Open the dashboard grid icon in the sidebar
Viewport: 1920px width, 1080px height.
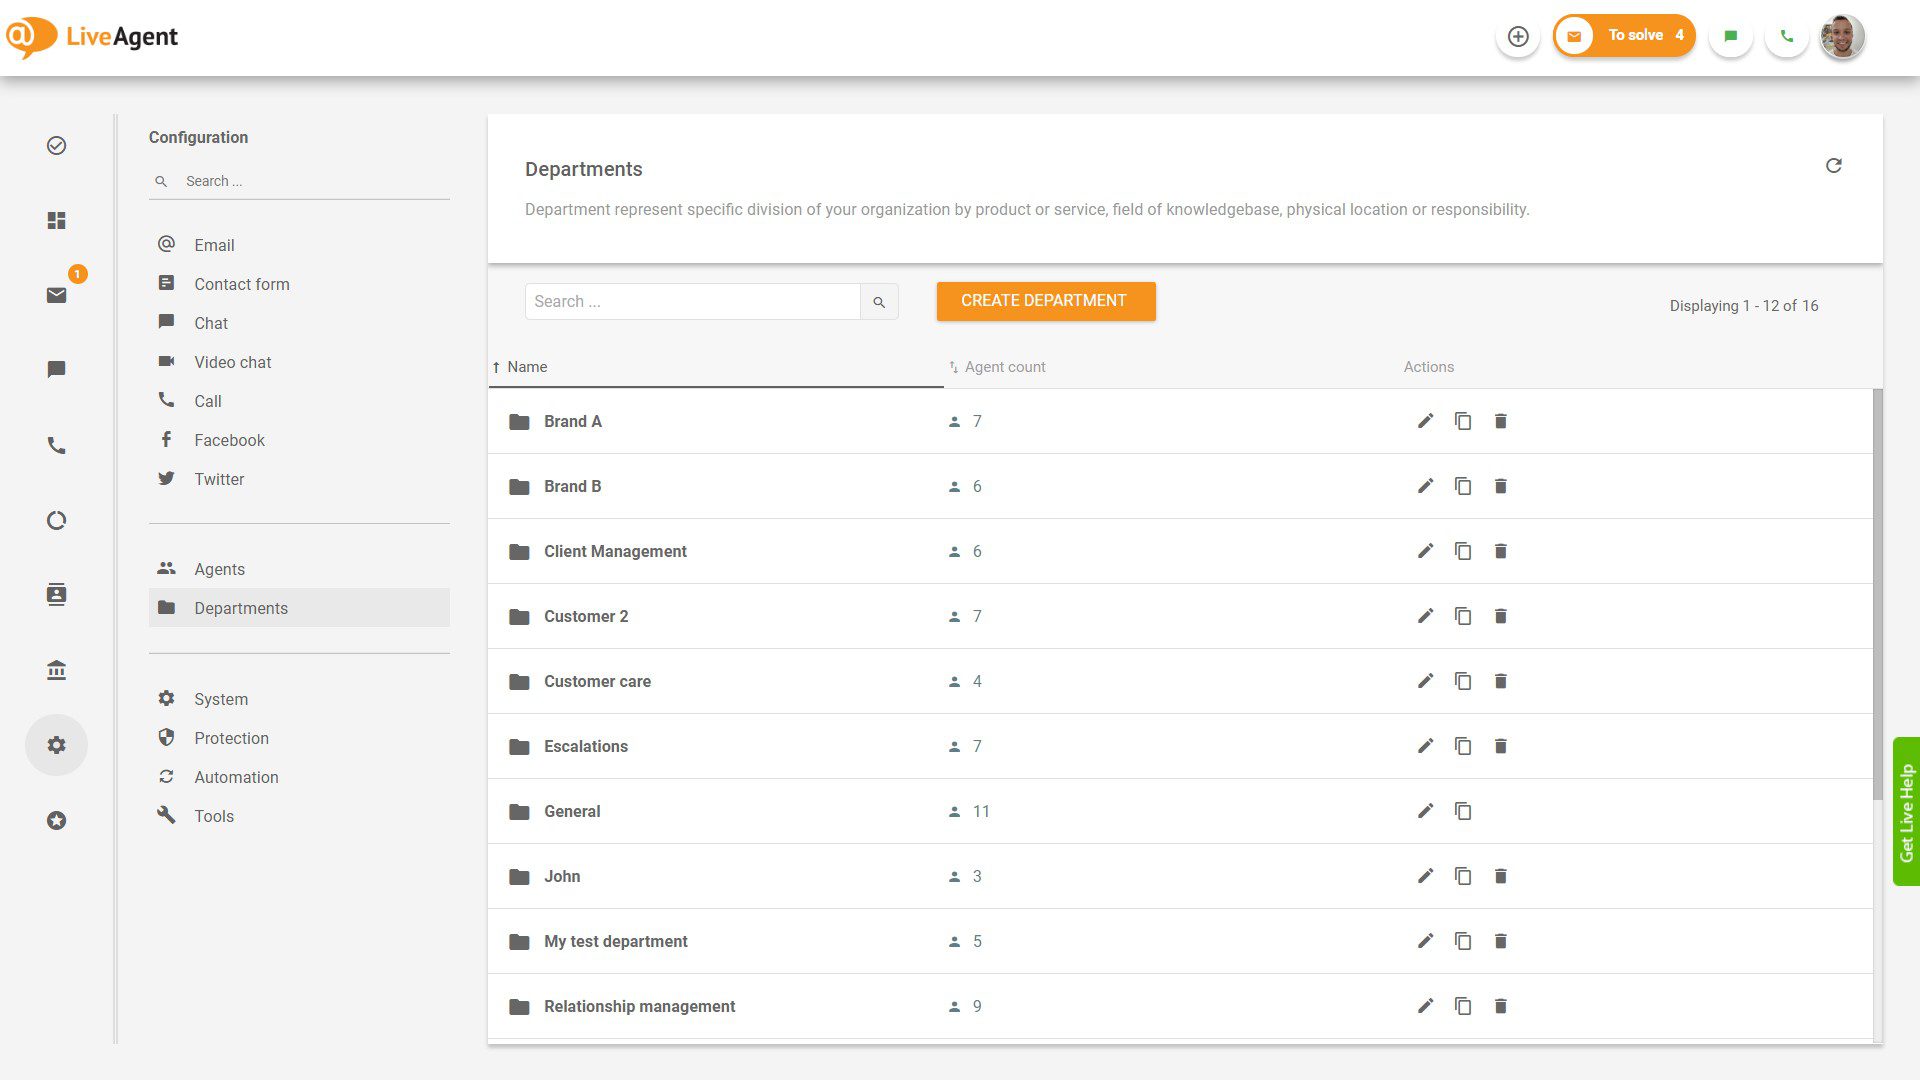56,220
